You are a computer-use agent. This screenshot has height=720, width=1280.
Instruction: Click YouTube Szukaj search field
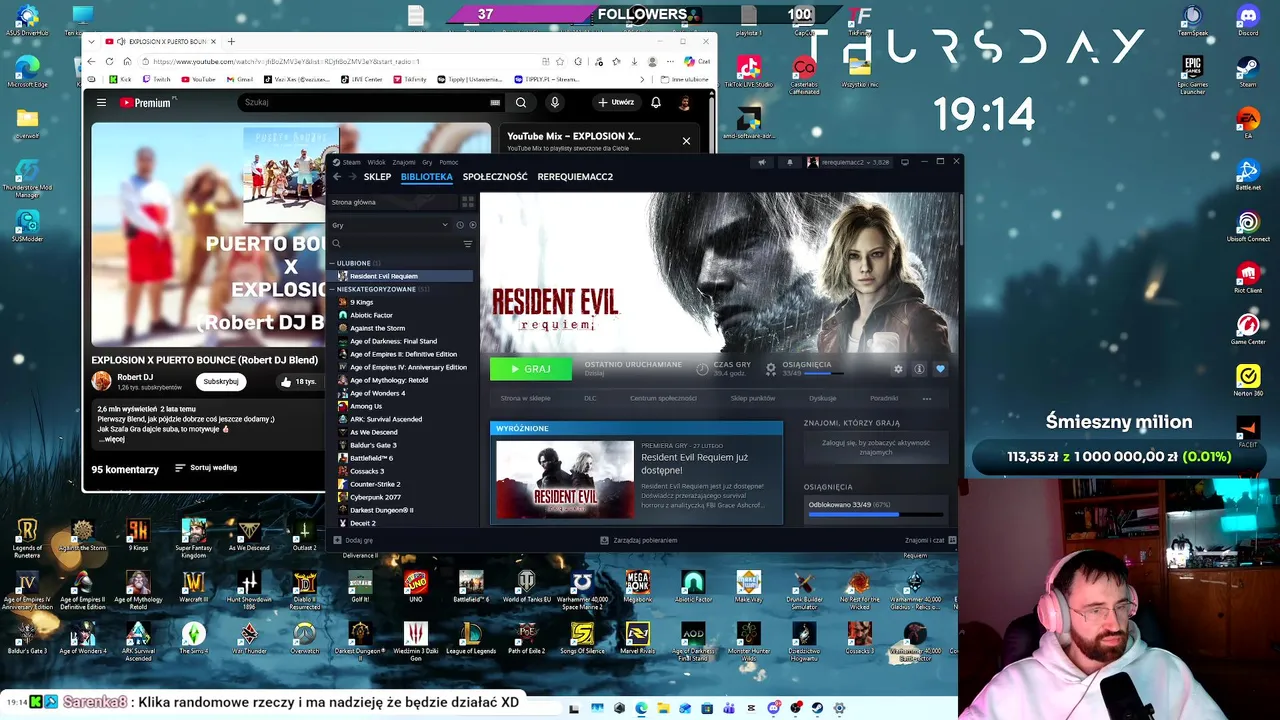370,102
